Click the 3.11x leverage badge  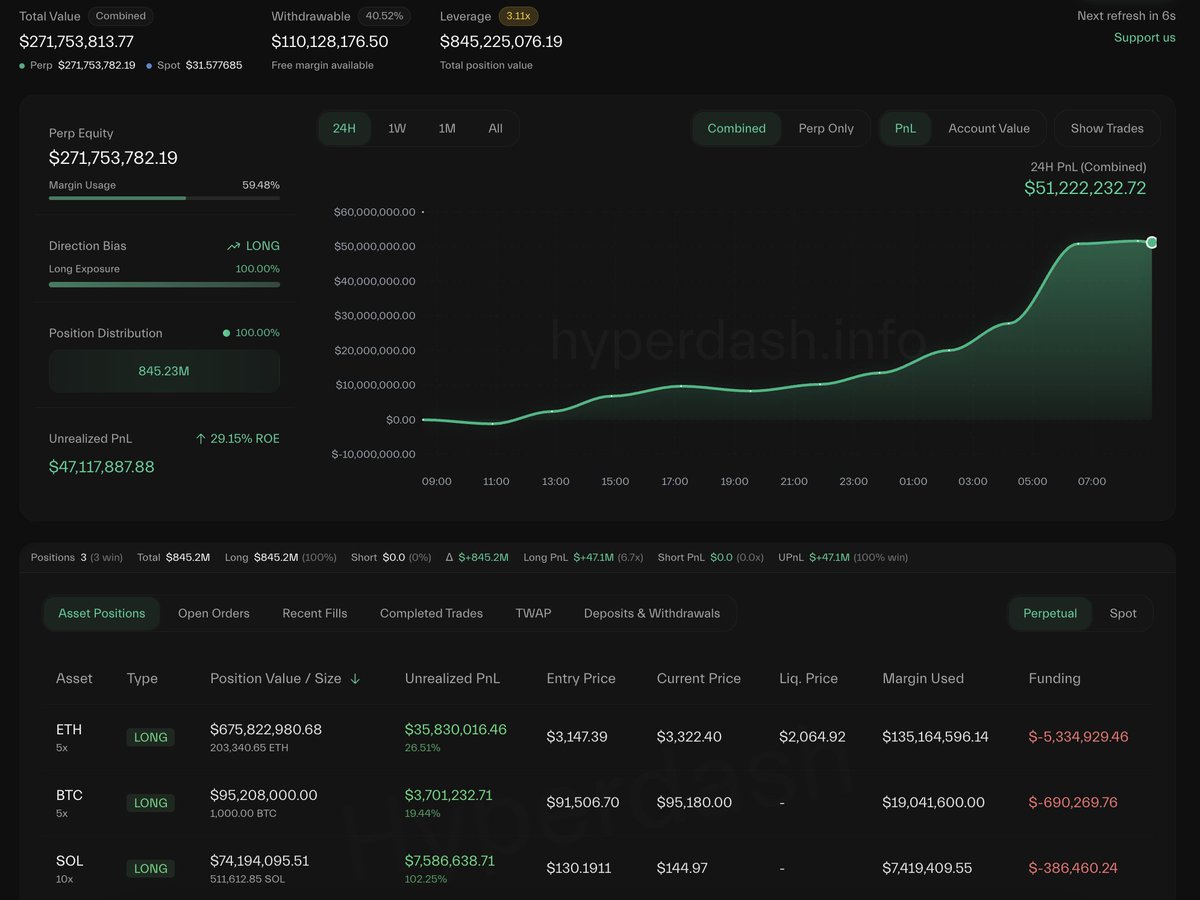click(x=518, y=16)
